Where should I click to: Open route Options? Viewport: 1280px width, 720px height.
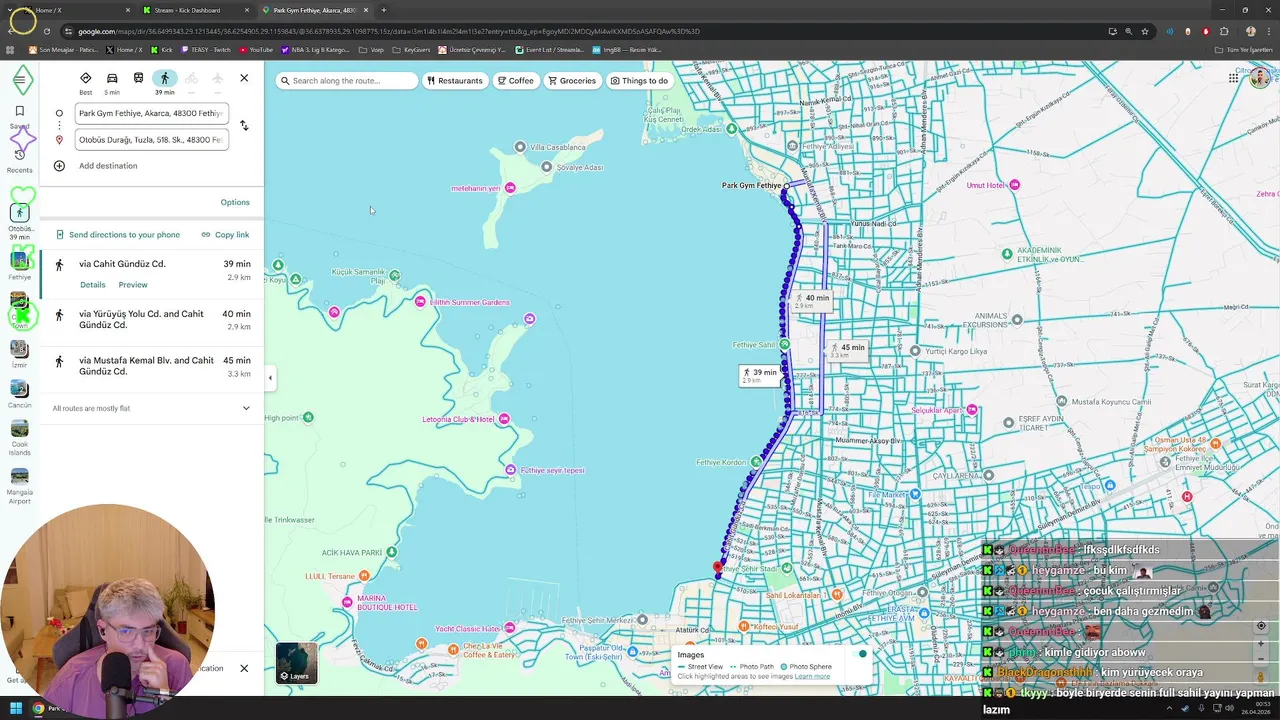235,202
